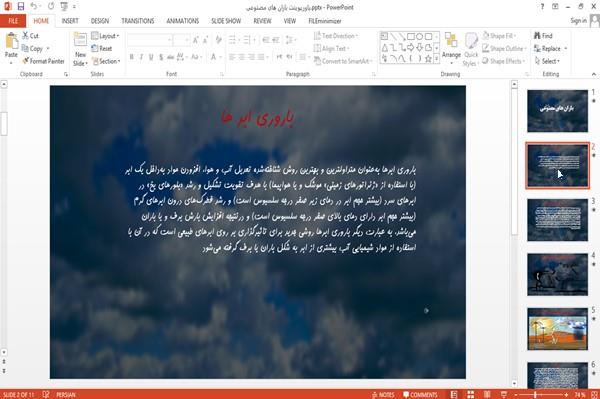Open PowerPoint Help question mark
This screenshot has width=600, height=399.
point(542,7)
